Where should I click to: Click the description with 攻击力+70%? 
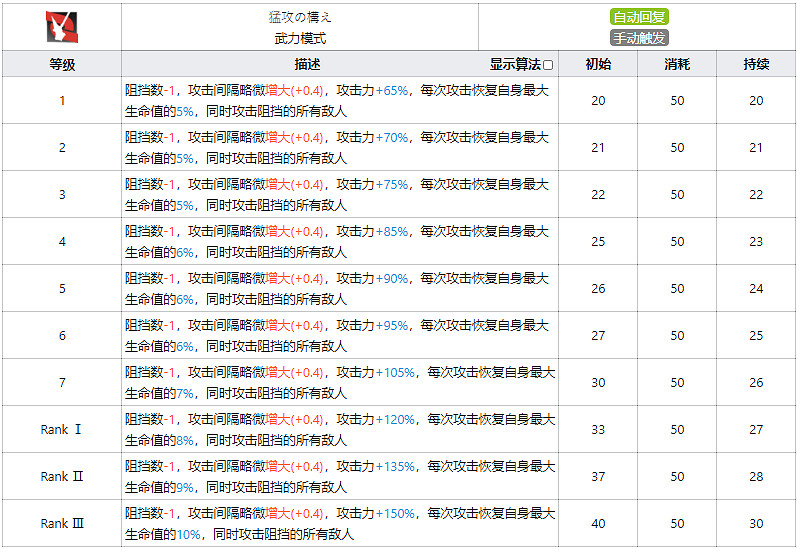tap(340, 148)
